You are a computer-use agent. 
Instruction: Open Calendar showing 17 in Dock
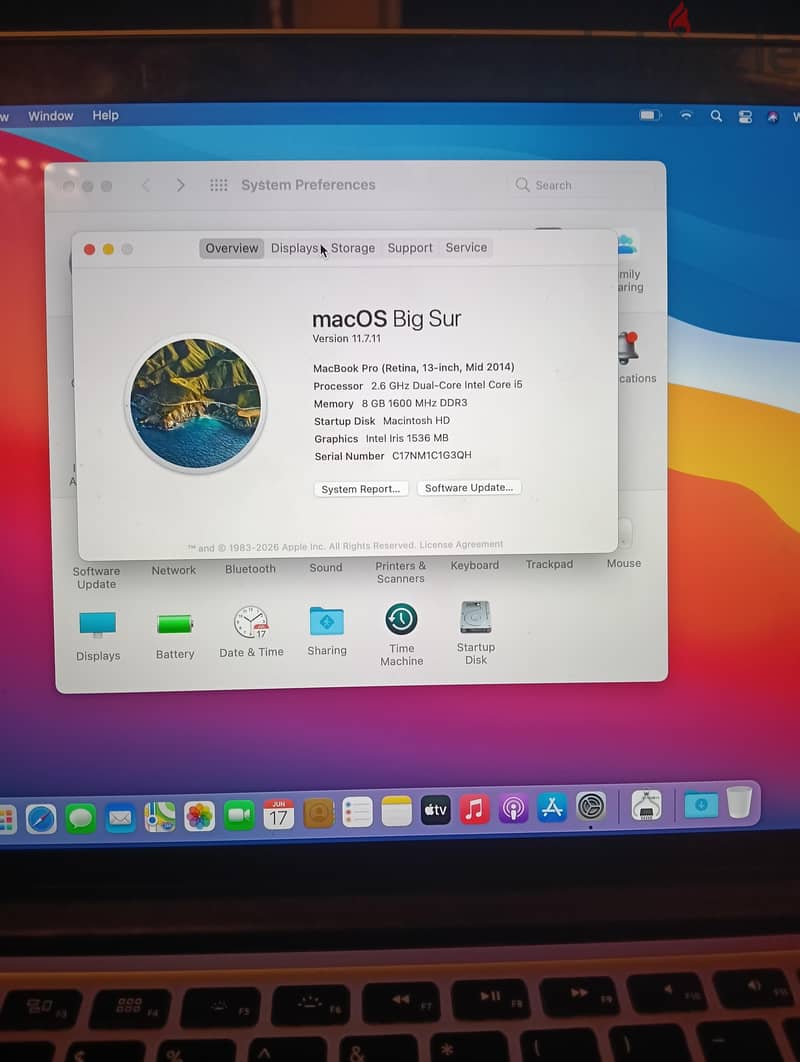(278, 814)
